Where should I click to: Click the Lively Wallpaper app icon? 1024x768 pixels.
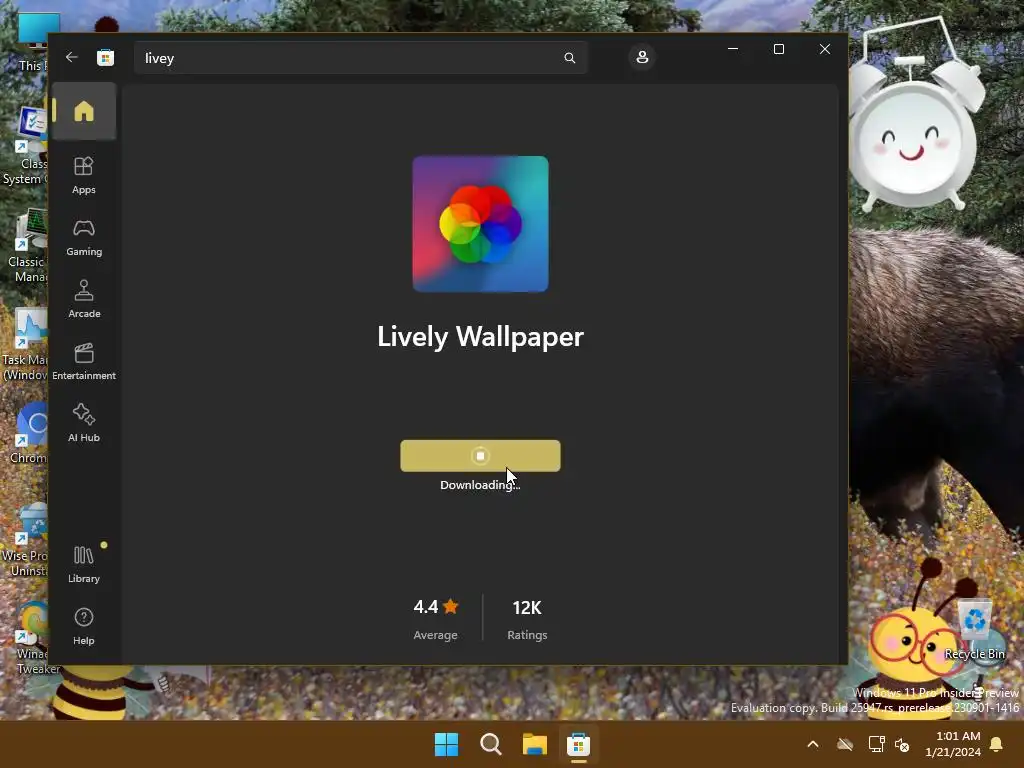[x=480, y=224]
